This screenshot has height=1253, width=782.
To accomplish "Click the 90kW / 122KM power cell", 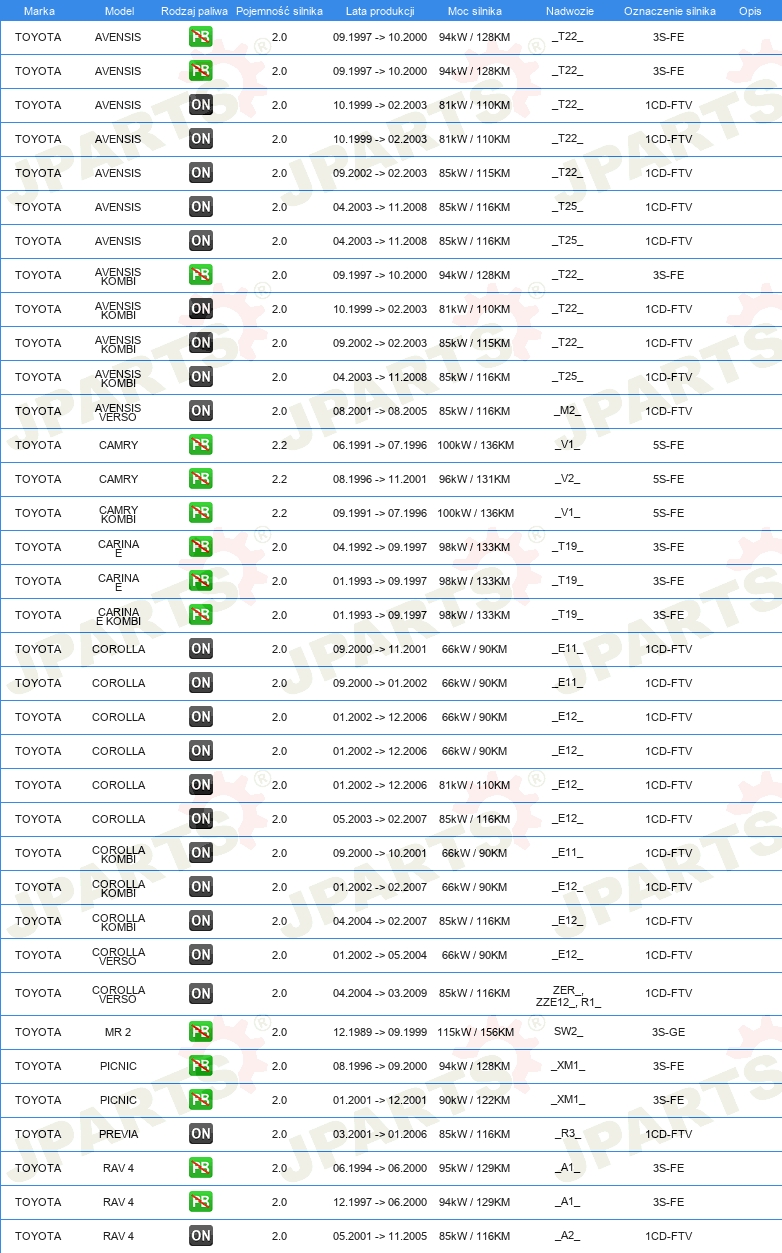I will tap(475, 1100).
